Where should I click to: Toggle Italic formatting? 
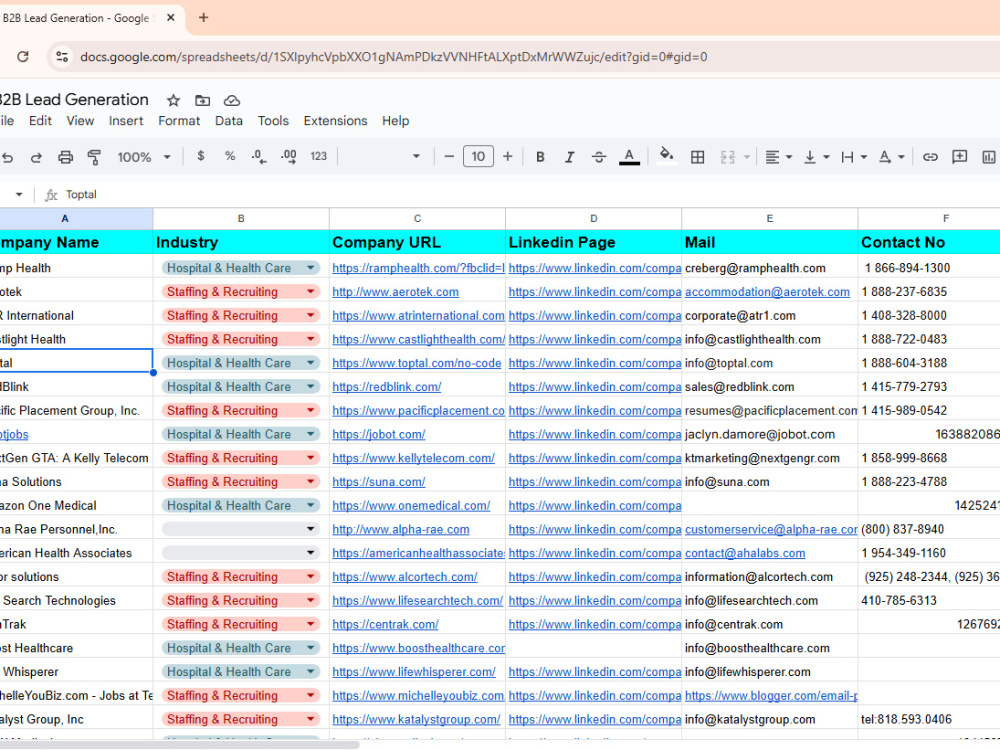click(x=570, y=157)
